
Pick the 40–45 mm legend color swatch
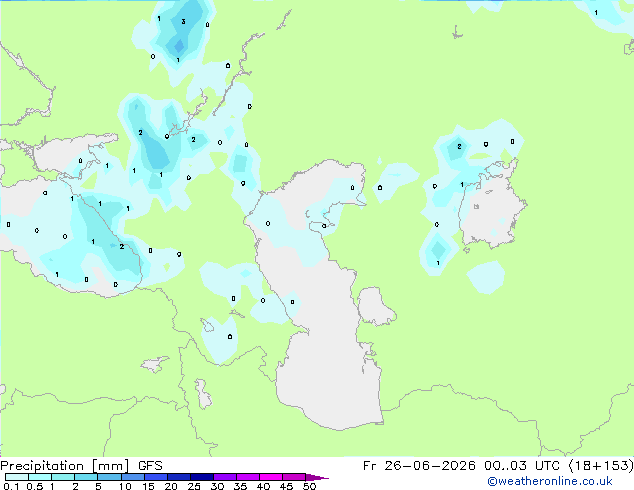(271, 477)
